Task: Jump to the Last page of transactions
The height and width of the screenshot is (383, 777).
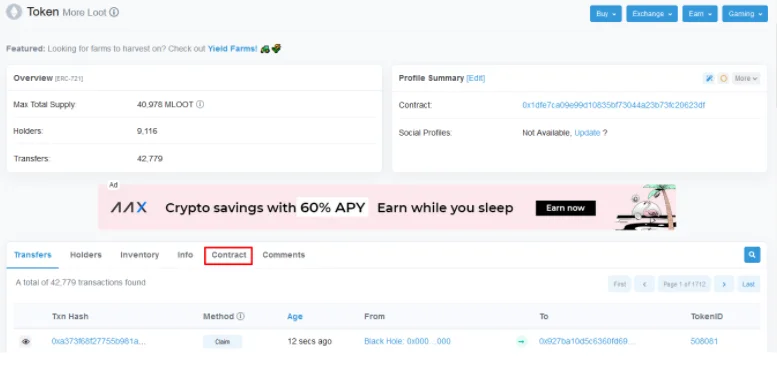Action: click(748, 284)
